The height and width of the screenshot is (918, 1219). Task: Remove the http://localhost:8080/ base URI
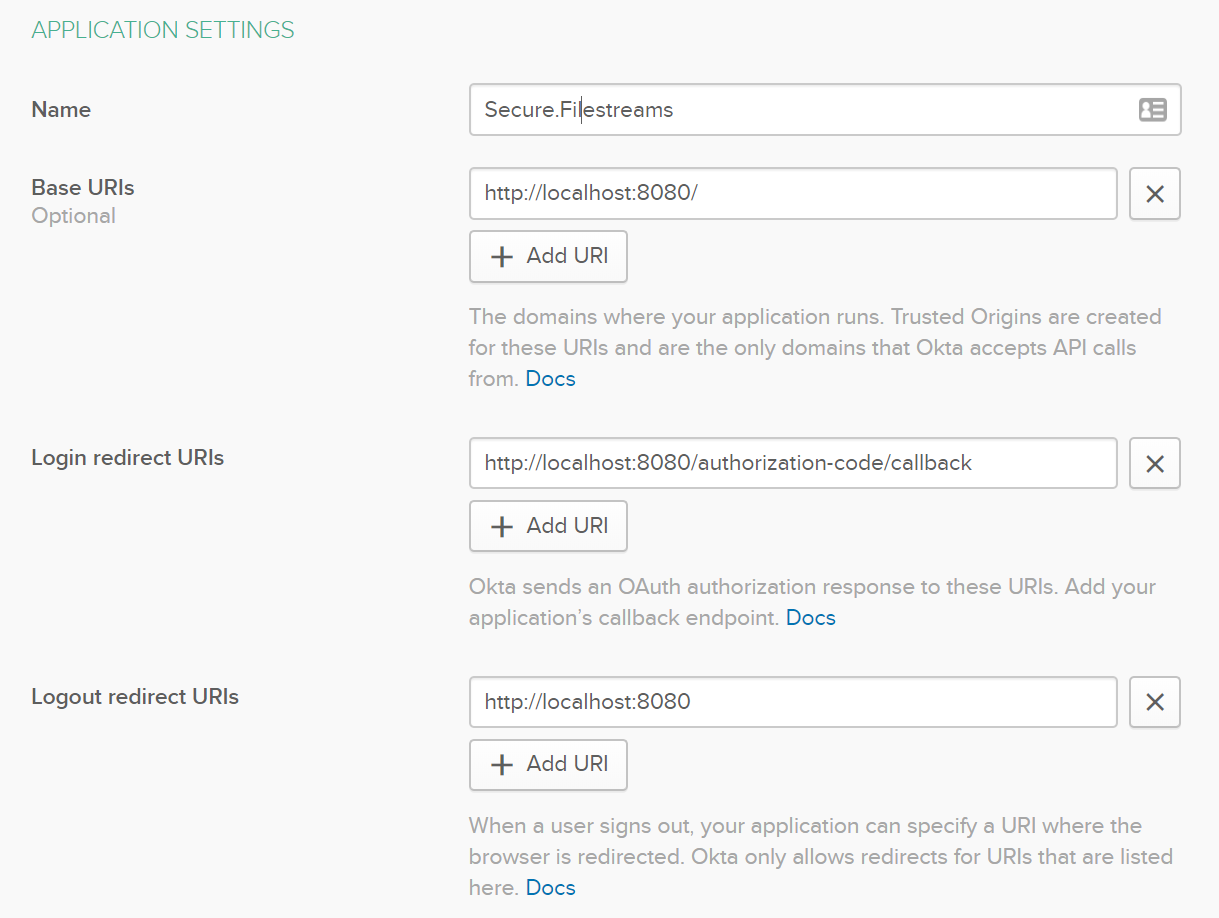[x=1154, y=194]
